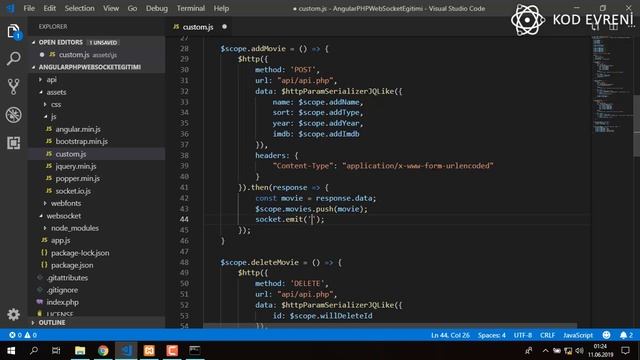Change indentation via Spaces: 4
This screenshot has height=360, width=640.
coord(492,335)
